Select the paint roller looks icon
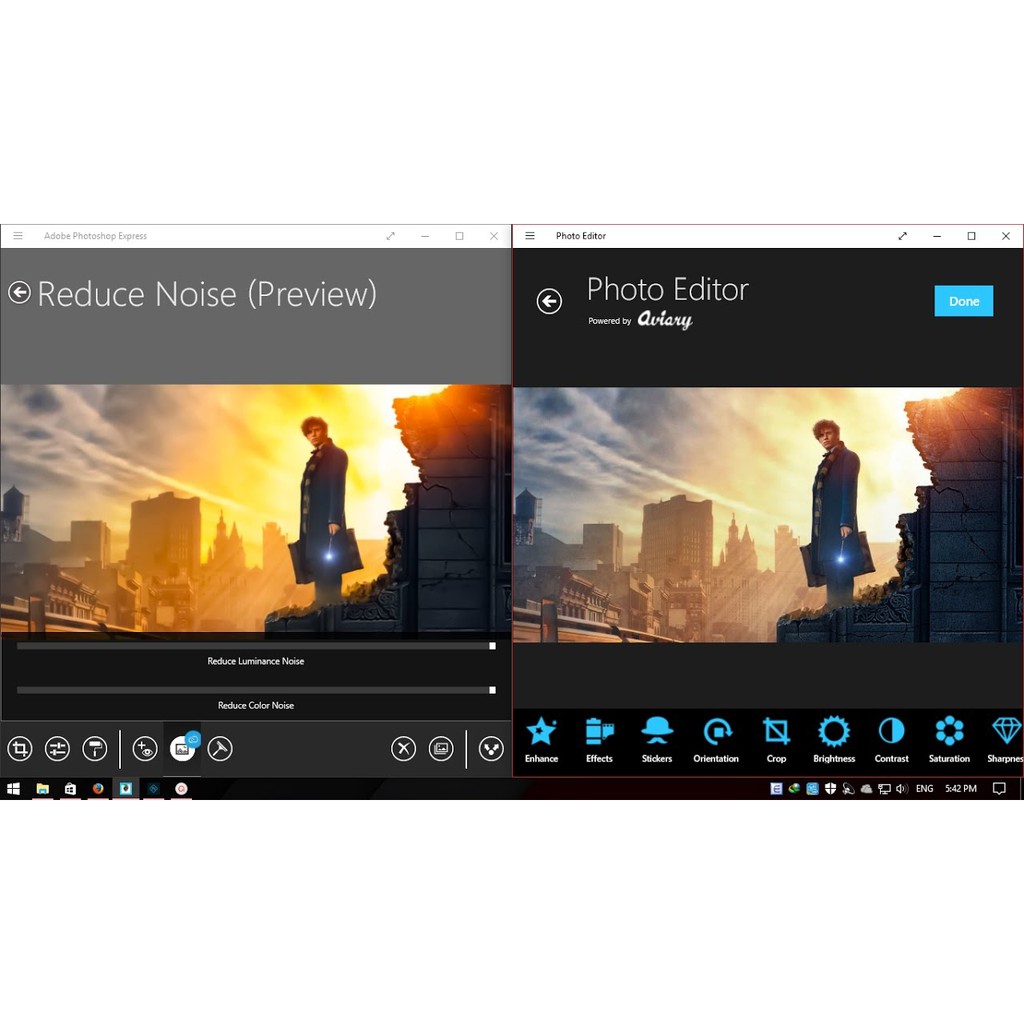Screen dimensions: 1024x1024 (95, 748)
